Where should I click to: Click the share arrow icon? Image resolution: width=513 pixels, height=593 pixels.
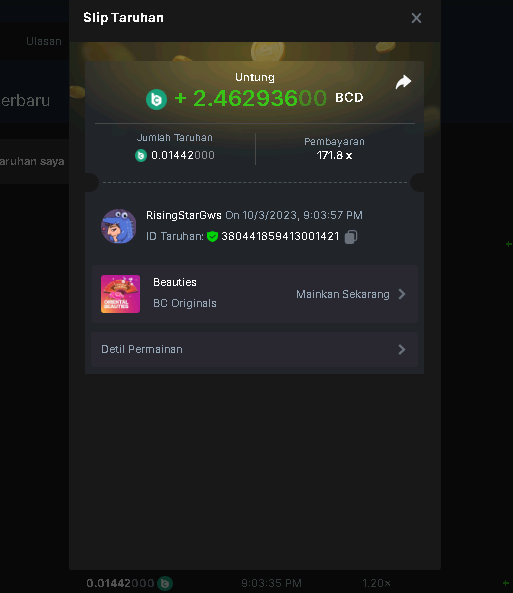click(x=403, y=82)
